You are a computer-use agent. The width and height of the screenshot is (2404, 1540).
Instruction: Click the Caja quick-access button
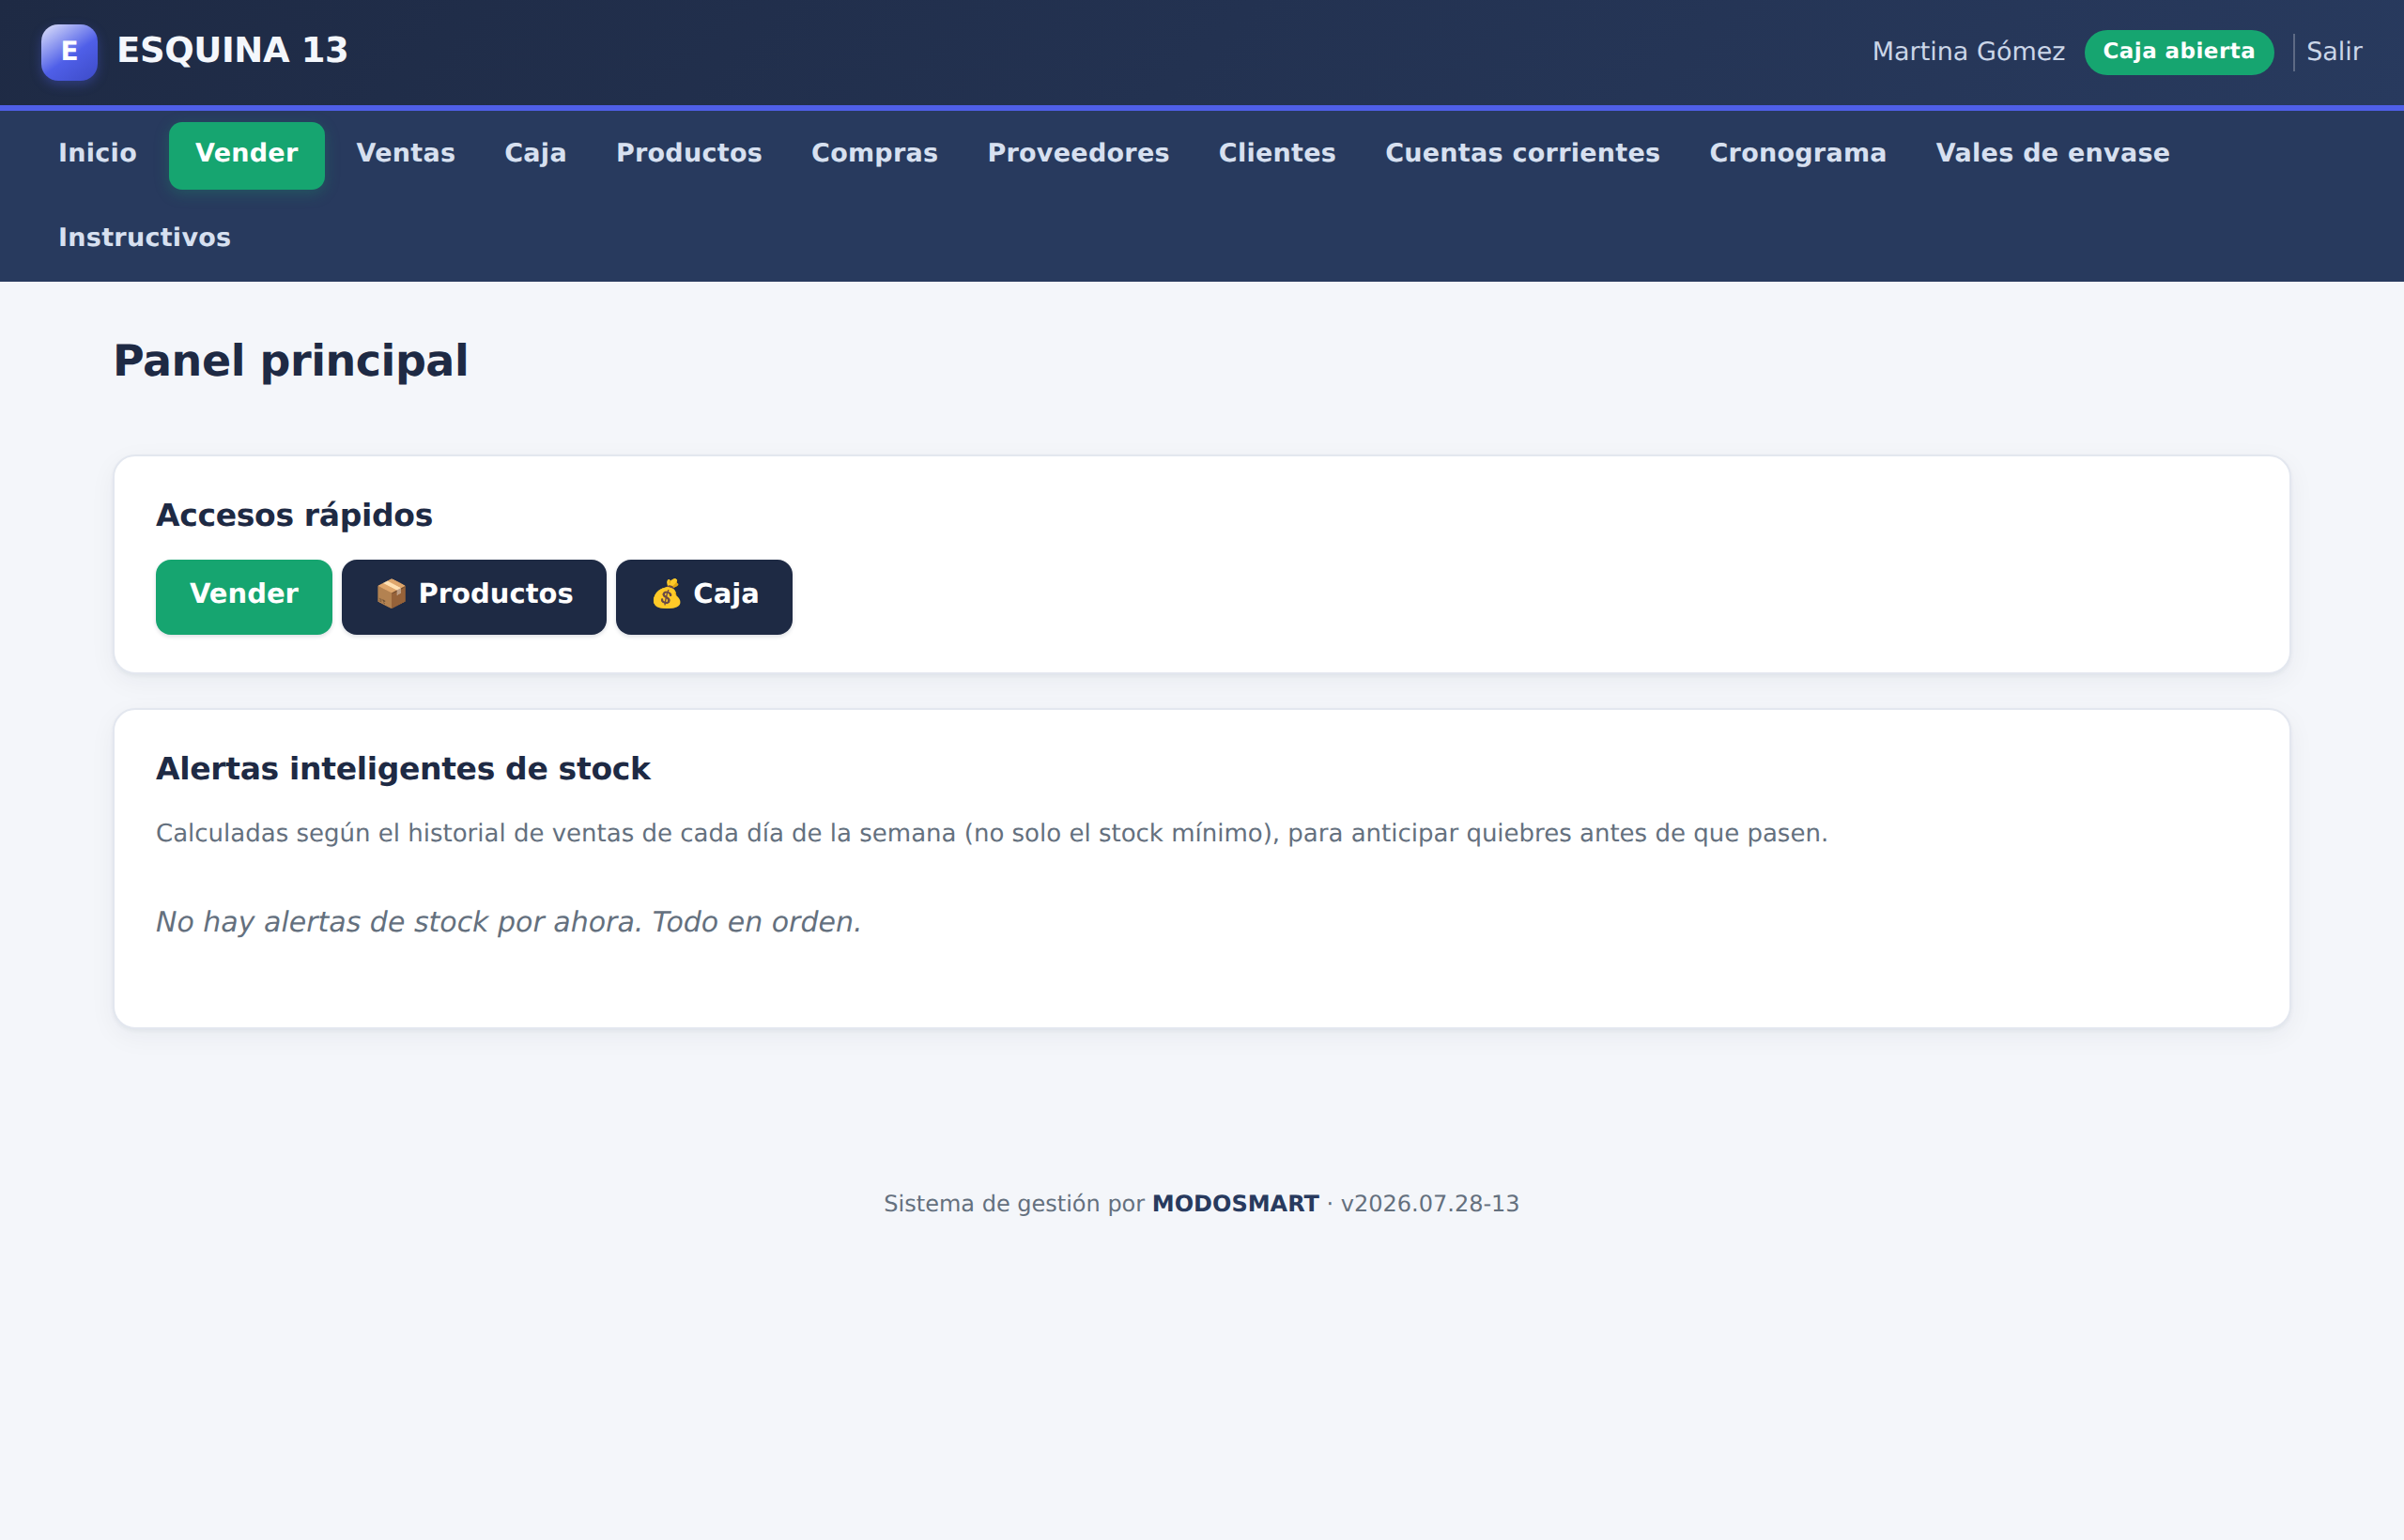pos(704,596)
